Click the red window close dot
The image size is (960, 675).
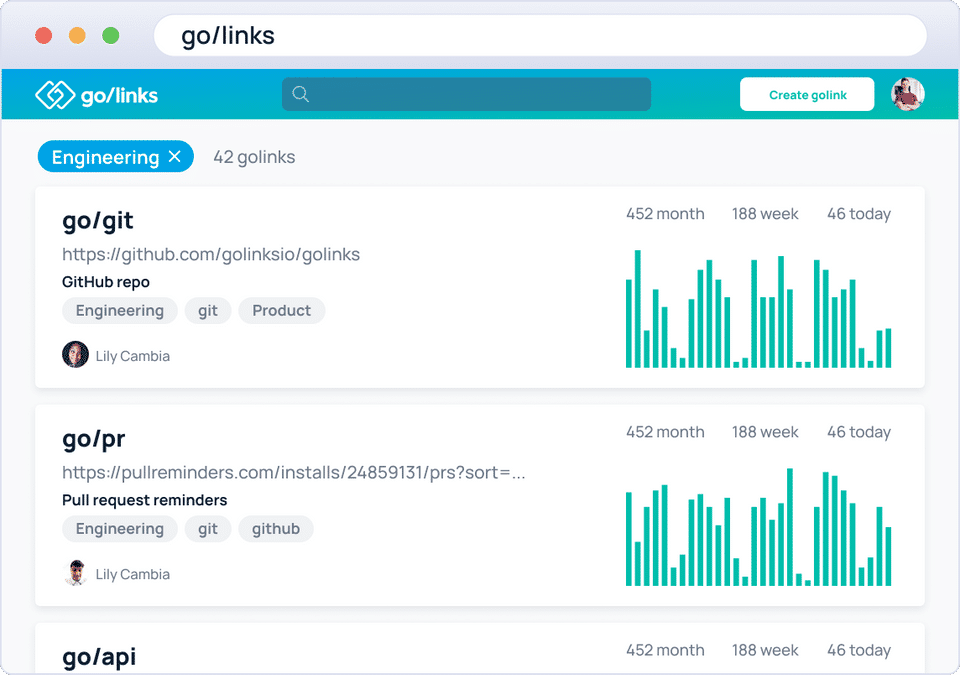point(43,36)
